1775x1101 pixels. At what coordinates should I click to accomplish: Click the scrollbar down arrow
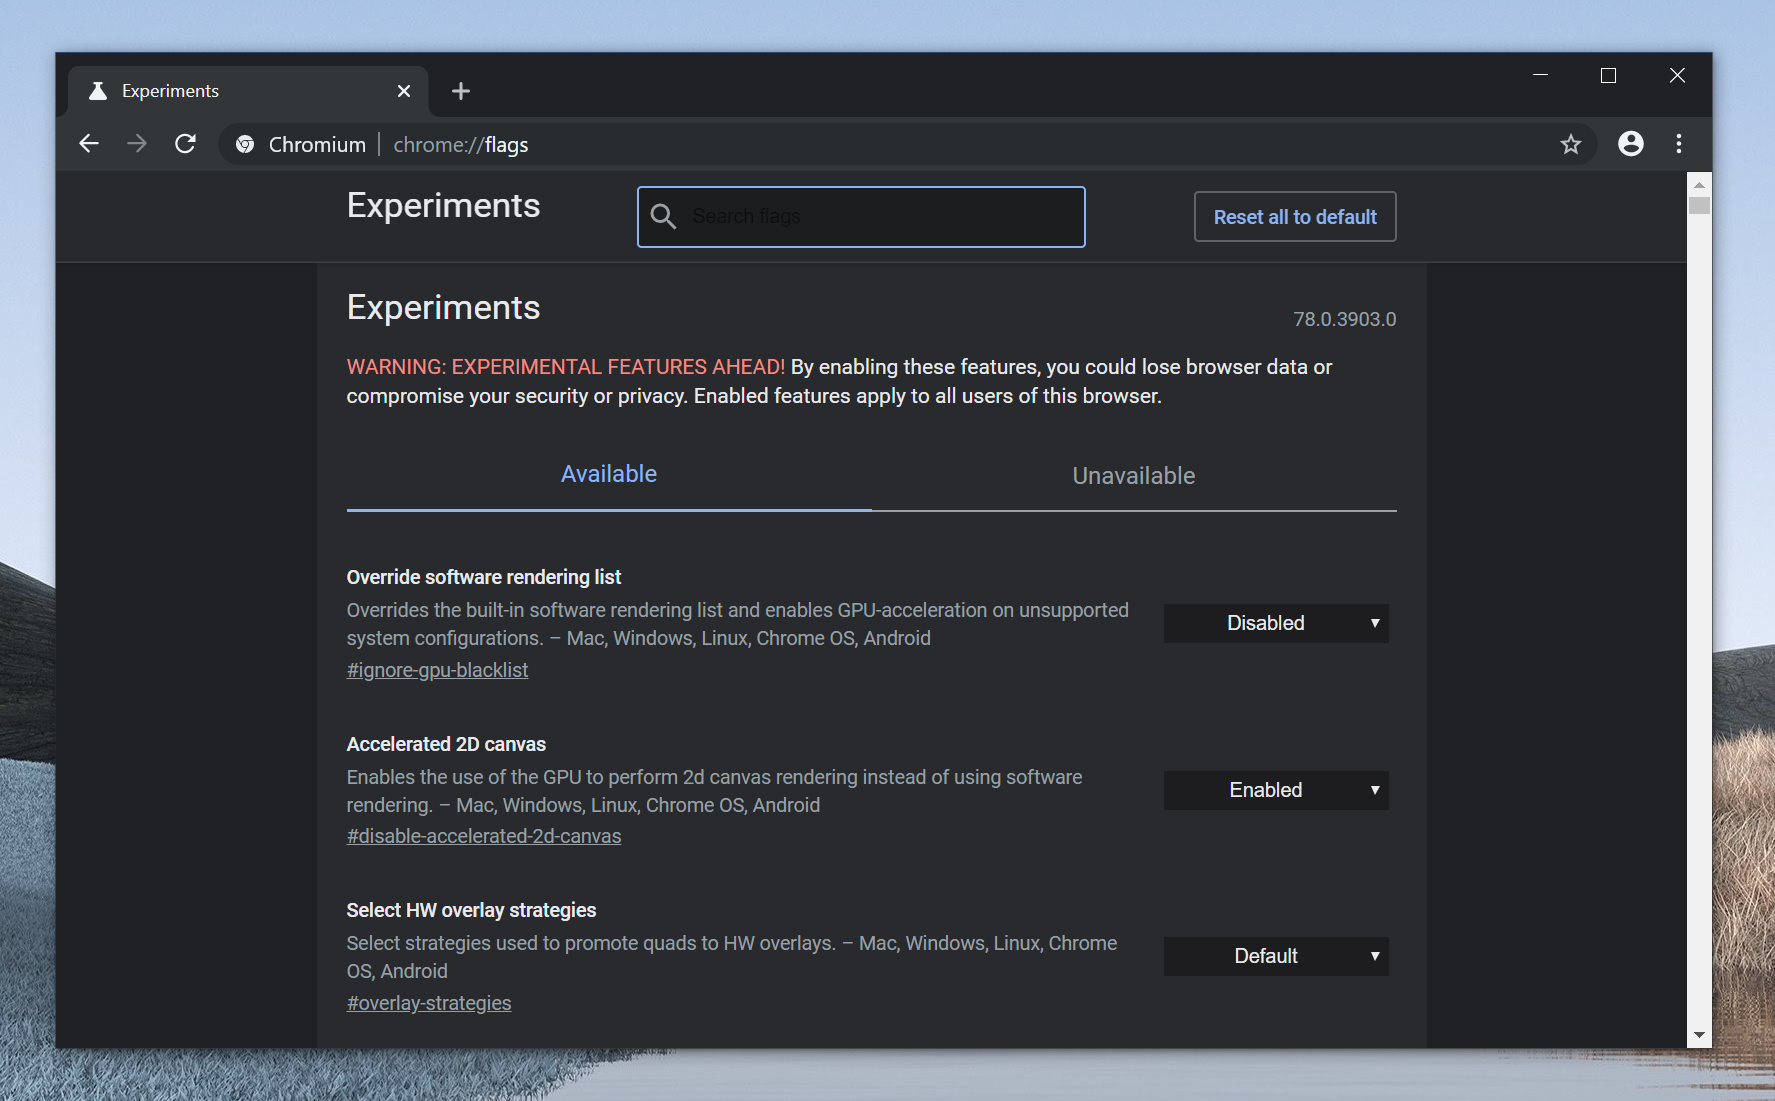pyautogui.click(x=1698, y=1036)
